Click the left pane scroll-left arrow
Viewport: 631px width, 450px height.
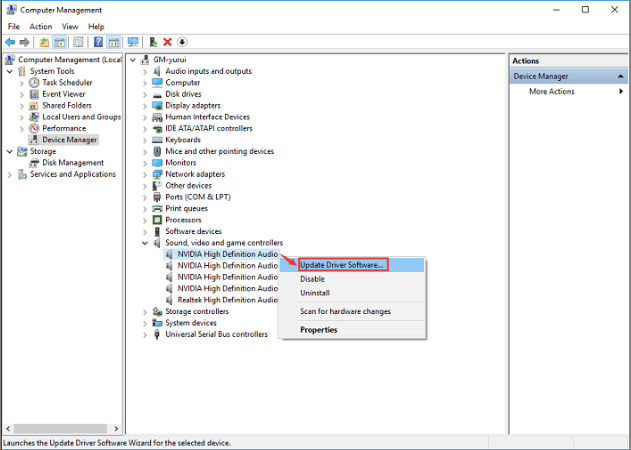[8, 429]
